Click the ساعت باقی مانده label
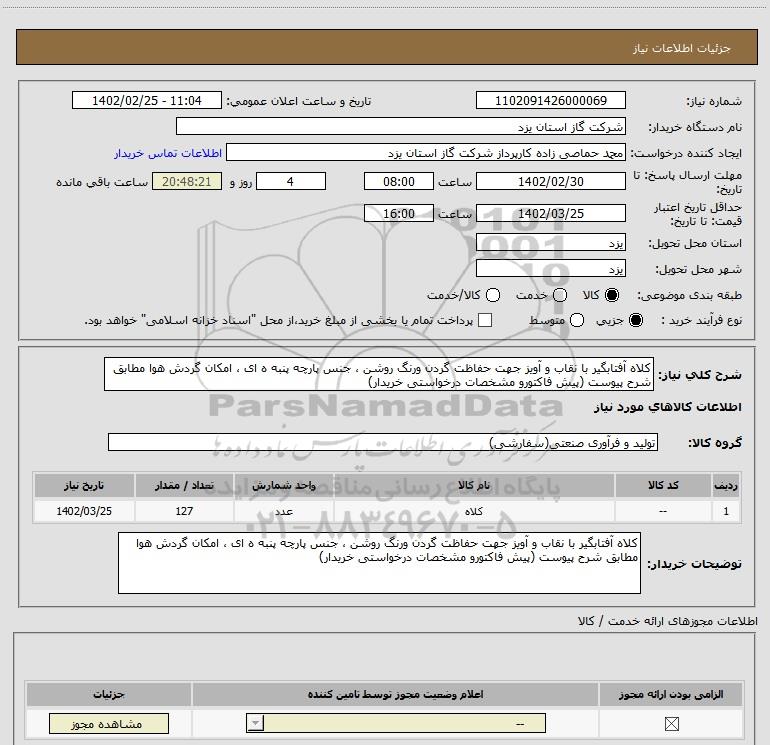Viewport: 770px width, 745px height. click(x=102, y=182)
